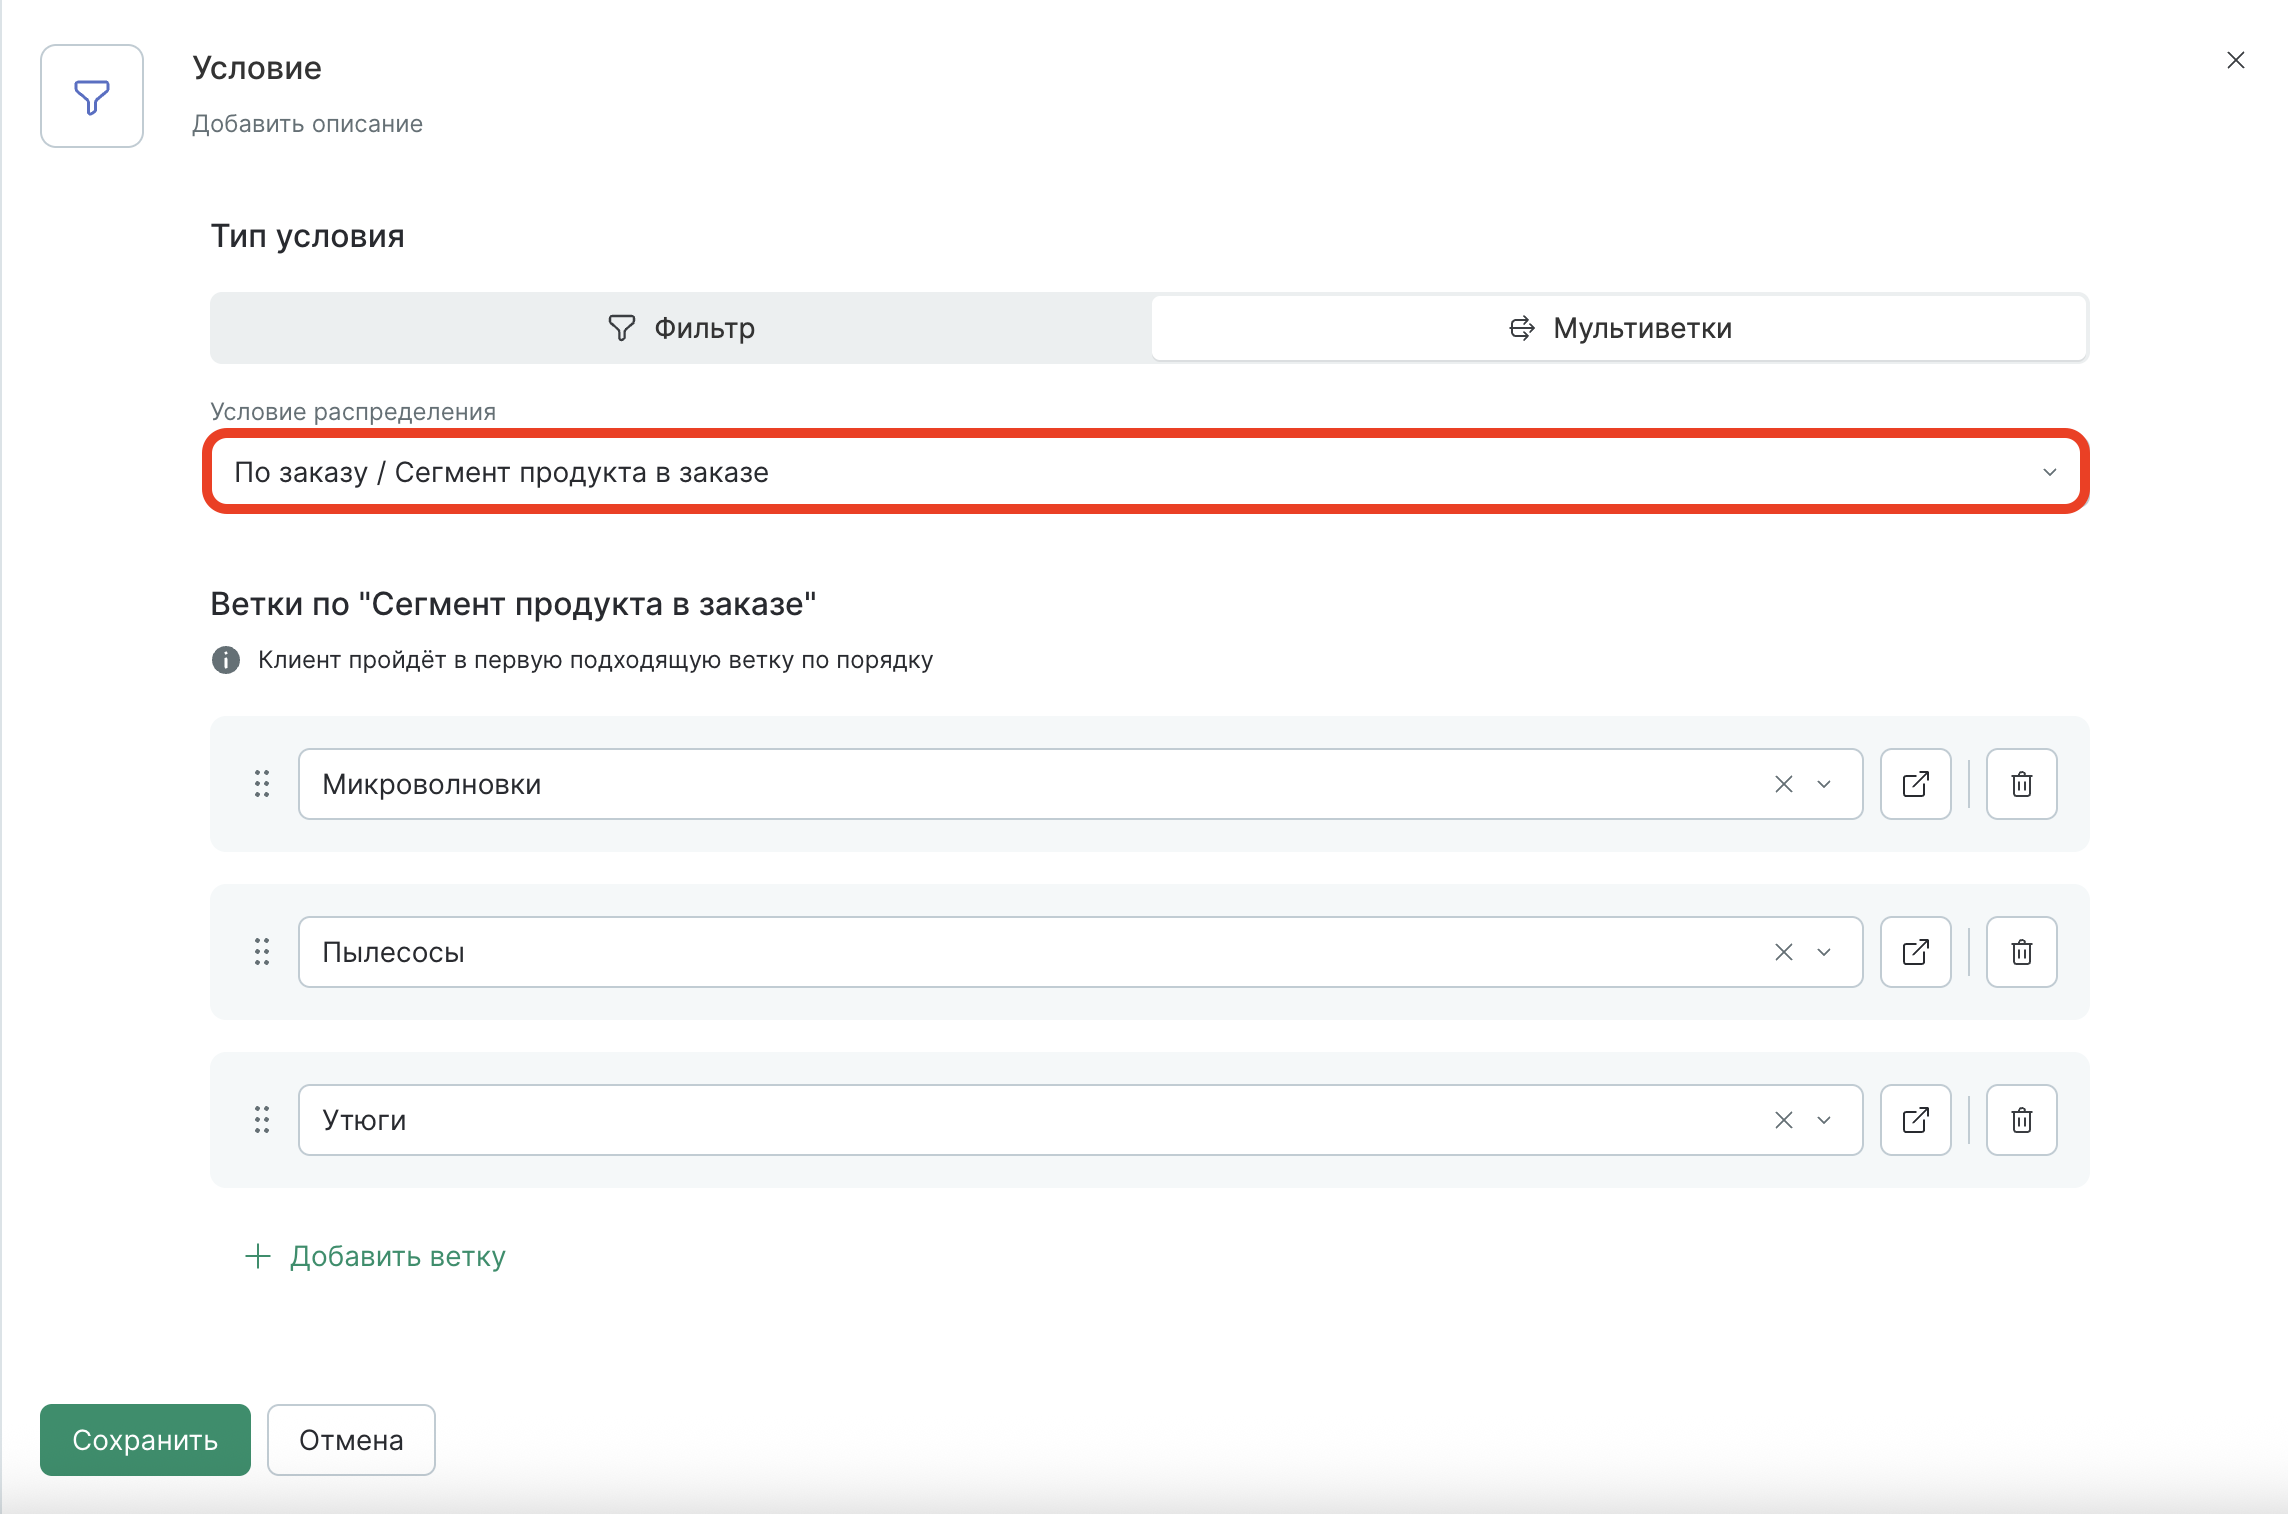Clear the Пылесосы selection
Image resolution: width=2288 pixels, height=1514 pixels.
pos(1784,952)
